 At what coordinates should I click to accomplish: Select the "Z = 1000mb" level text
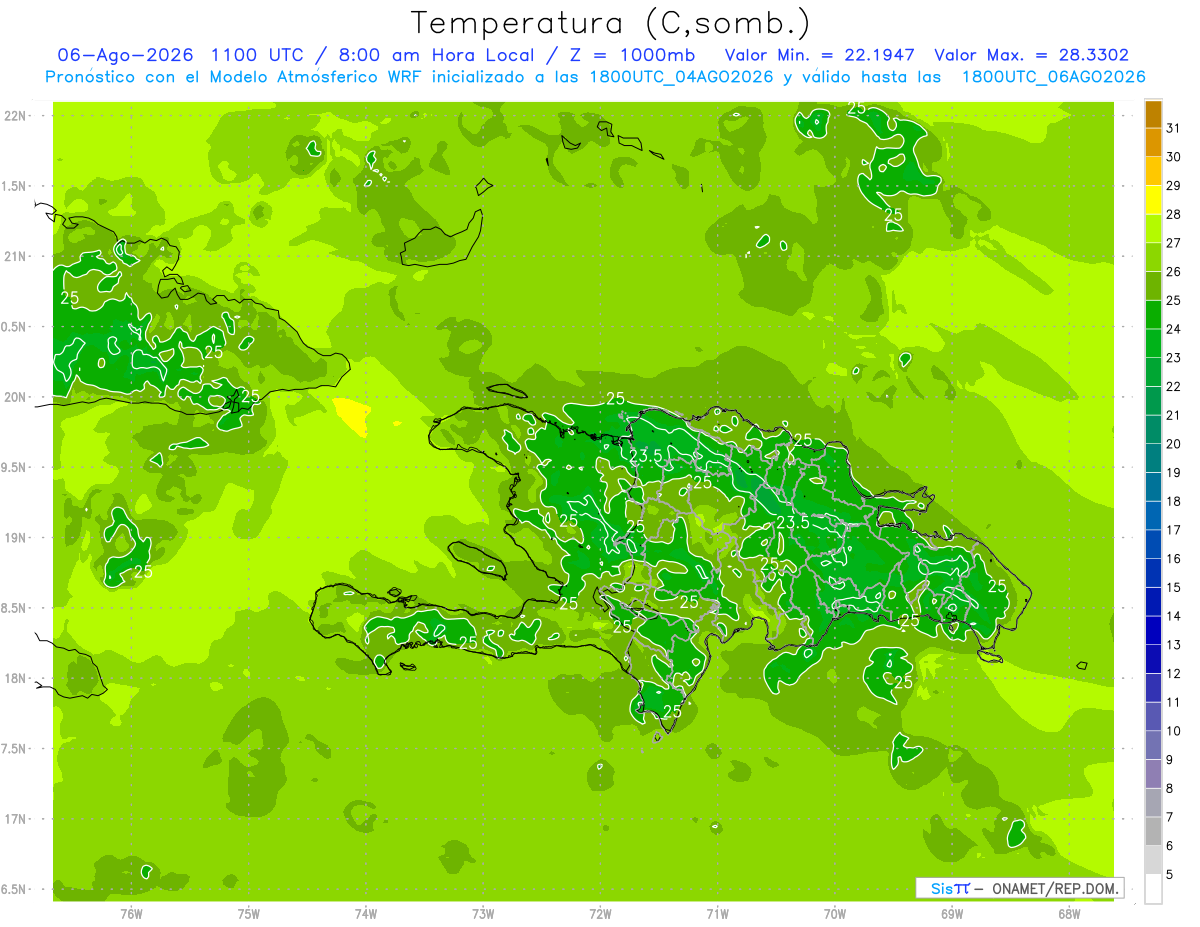(x=631, y=55)
